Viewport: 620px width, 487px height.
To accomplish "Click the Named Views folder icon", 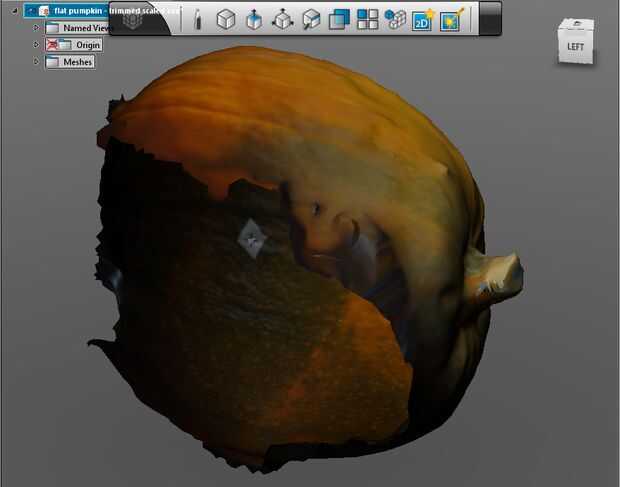I will point(52,28).
